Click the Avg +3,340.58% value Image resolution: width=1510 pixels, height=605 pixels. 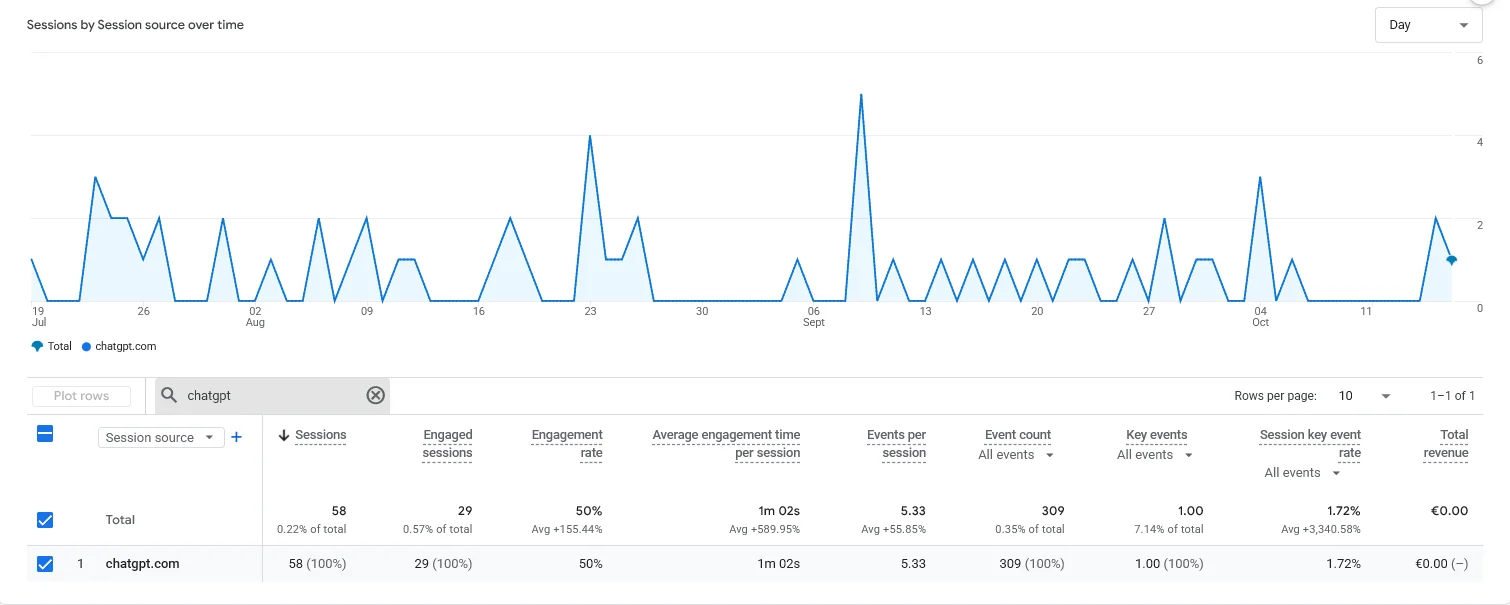click(1321, 529)
